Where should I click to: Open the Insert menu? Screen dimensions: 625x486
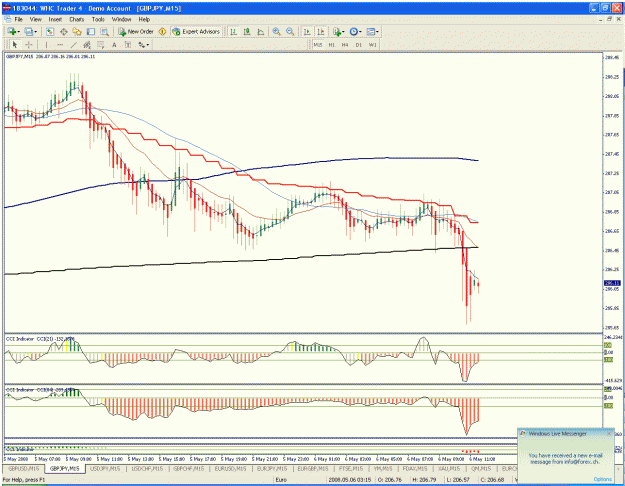55,19
